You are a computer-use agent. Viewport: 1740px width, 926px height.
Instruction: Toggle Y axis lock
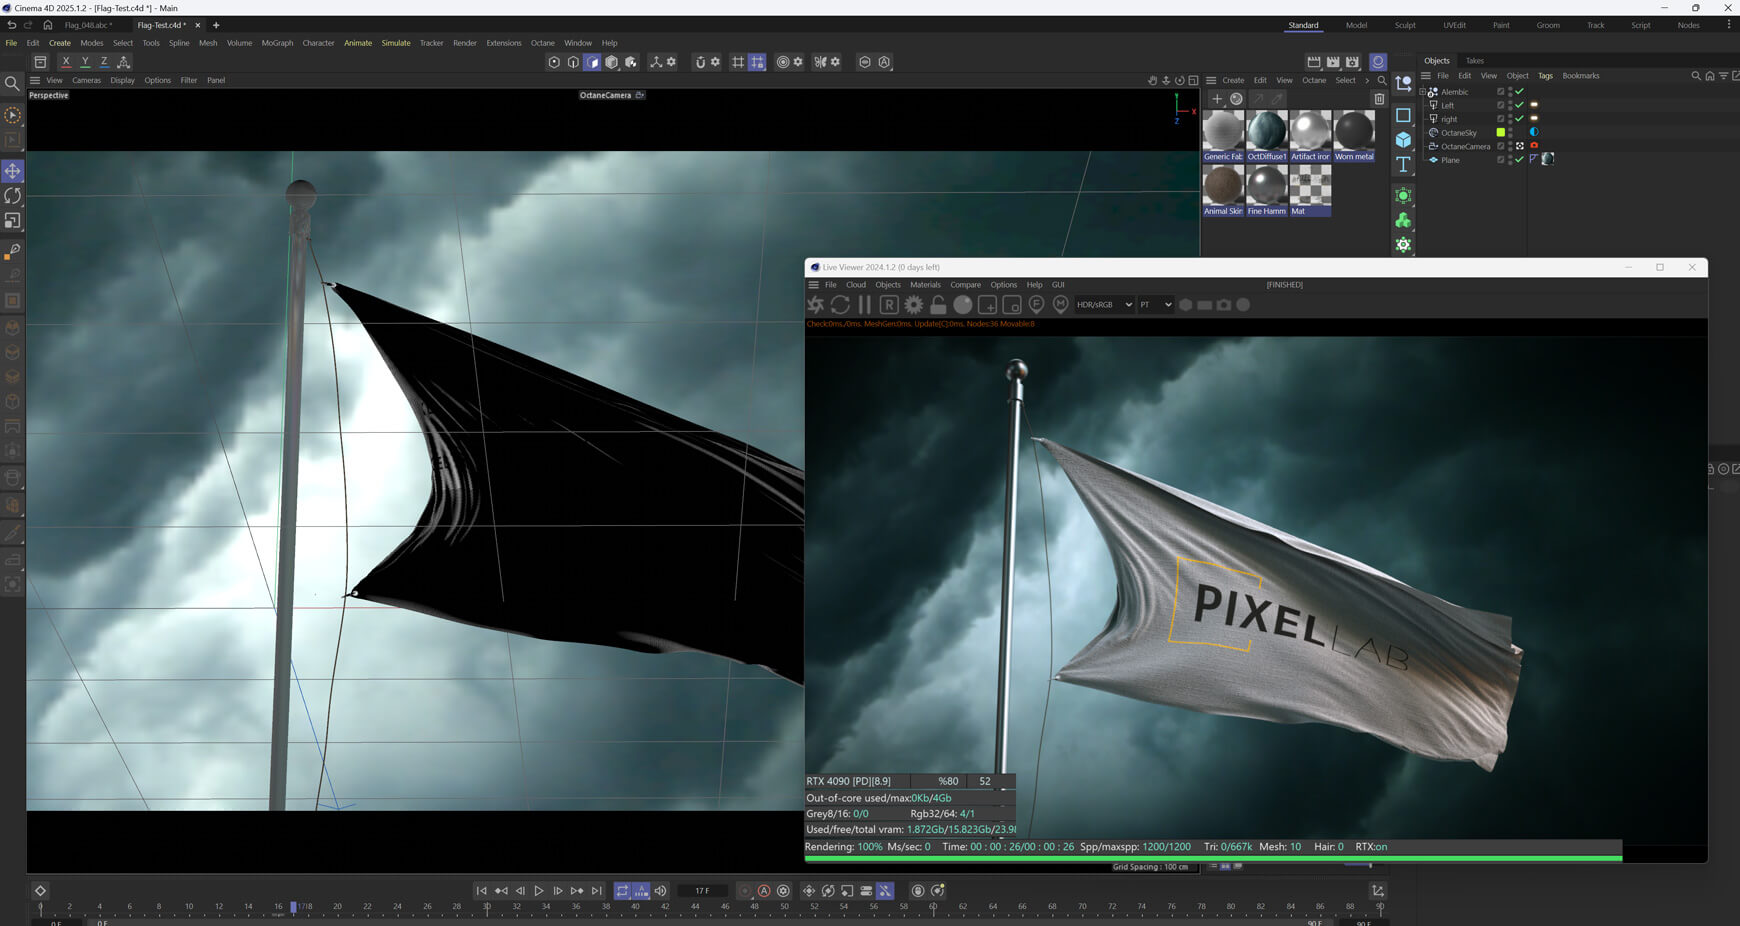tap(85, 62)
